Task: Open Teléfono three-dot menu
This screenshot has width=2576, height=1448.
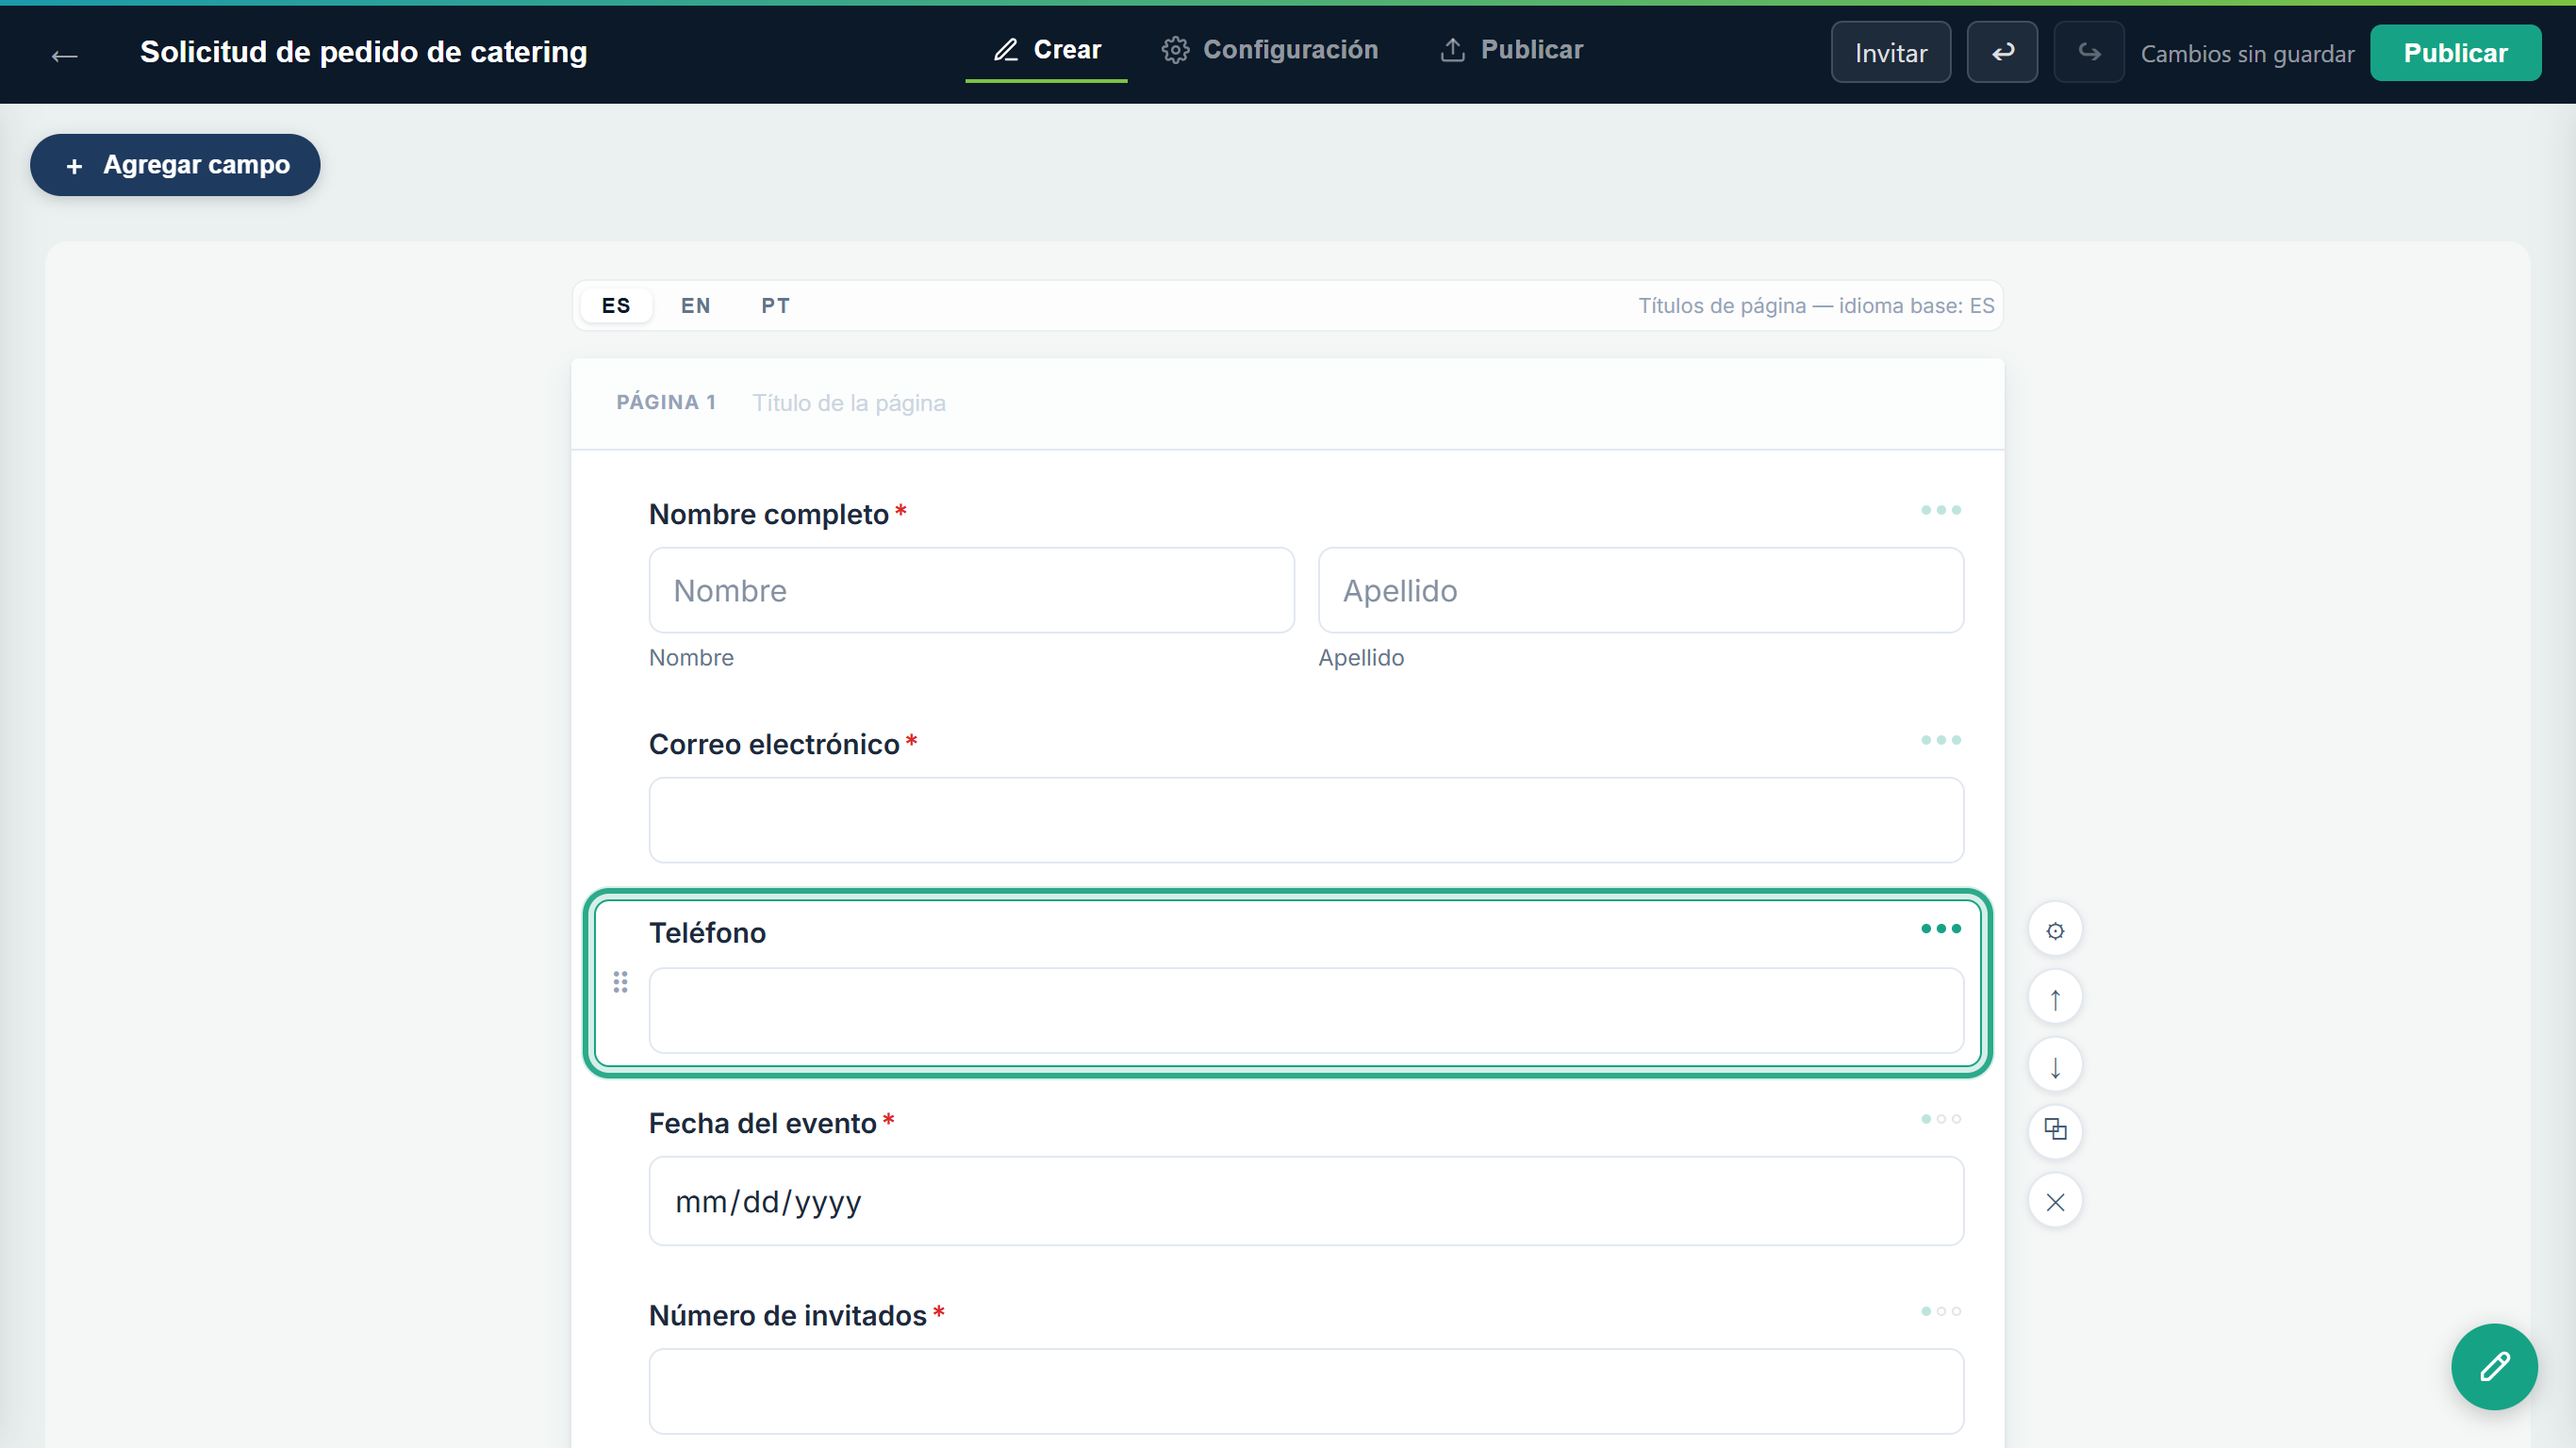Action: pyautogui.click(x=1941, y=929)
